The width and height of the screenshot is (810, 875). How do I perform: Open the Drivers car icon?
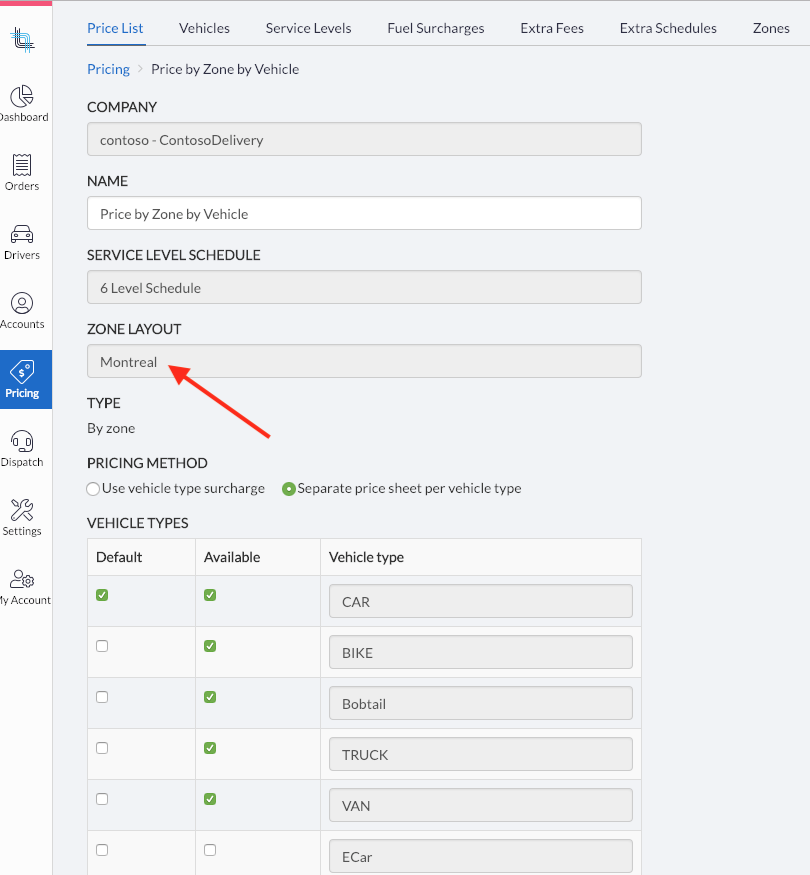22,234
